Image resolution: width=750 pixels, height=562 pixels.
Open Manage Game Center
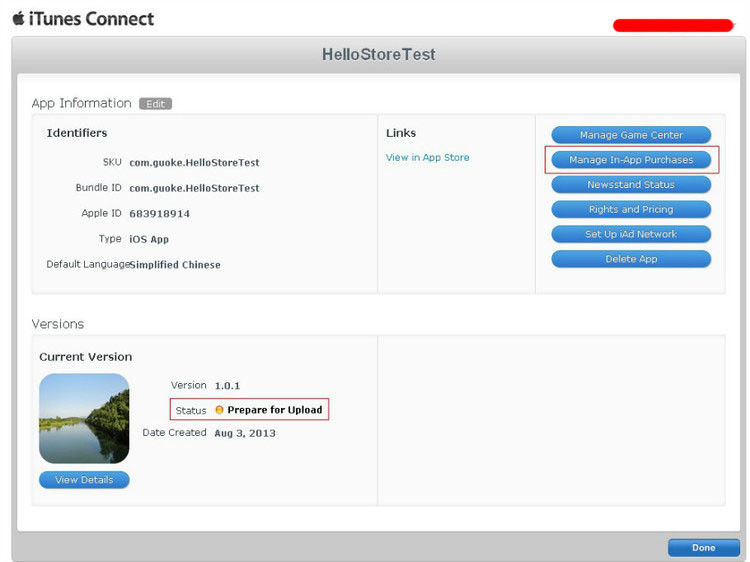tap(631, 135)
